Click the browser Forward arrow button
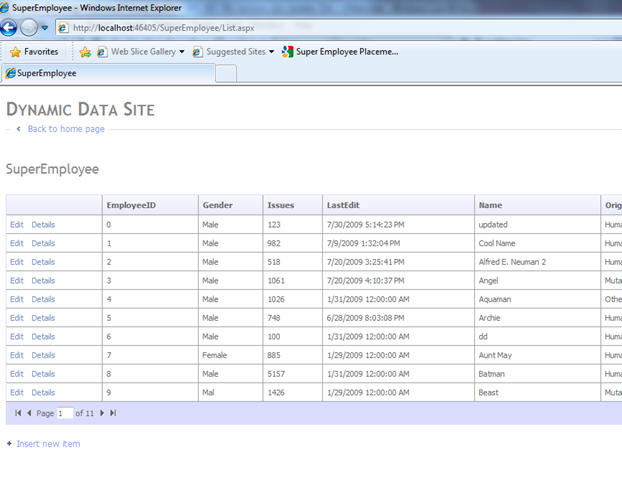 click(30, 28)
